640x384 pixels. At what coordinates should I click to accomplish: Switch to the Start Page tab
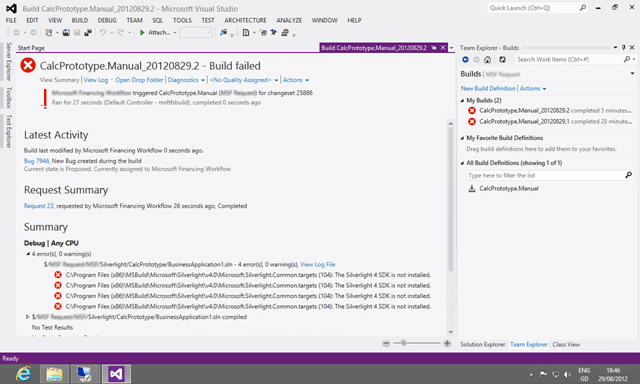(x=31, y=48)
